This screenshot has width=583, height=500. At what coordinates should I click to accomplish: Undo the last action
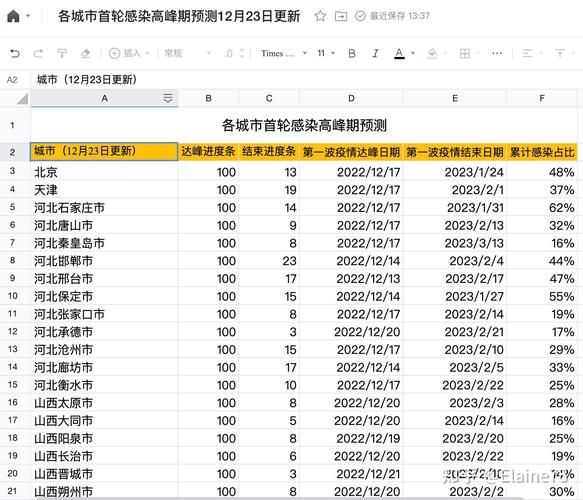tap(15, 54)
